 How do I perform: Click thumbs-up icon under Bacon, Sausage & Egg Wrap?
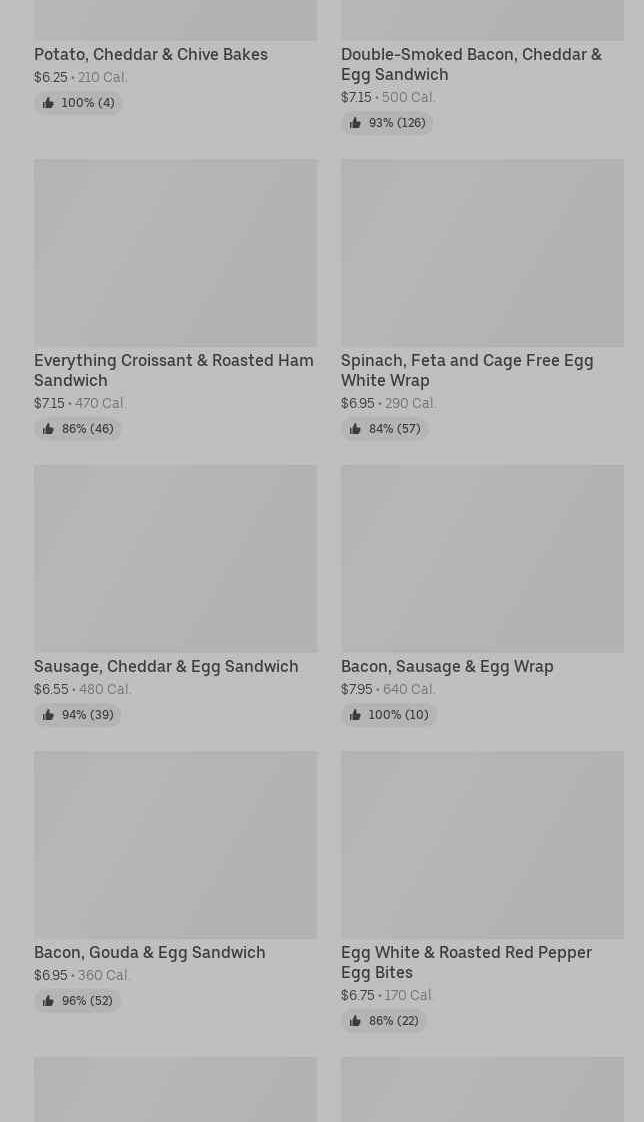355,715
